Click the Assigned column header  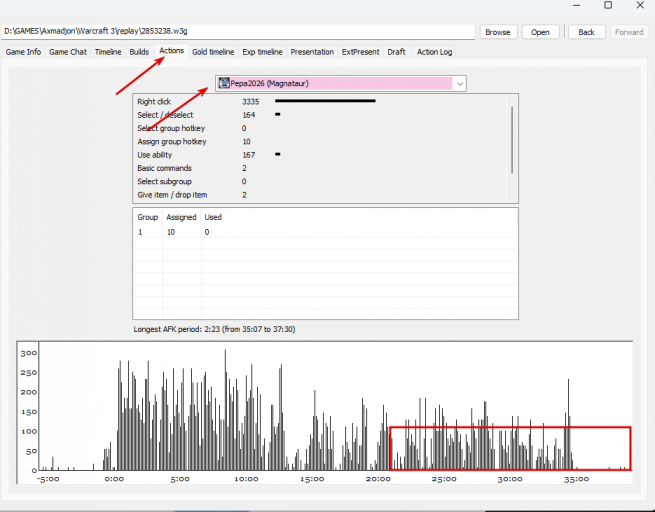(181, 217)
